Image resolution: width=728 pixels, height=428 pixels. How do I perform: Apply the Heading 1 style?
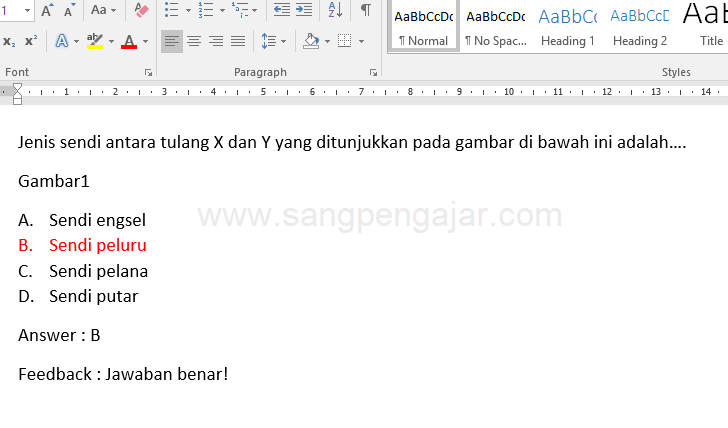[567, 27]
